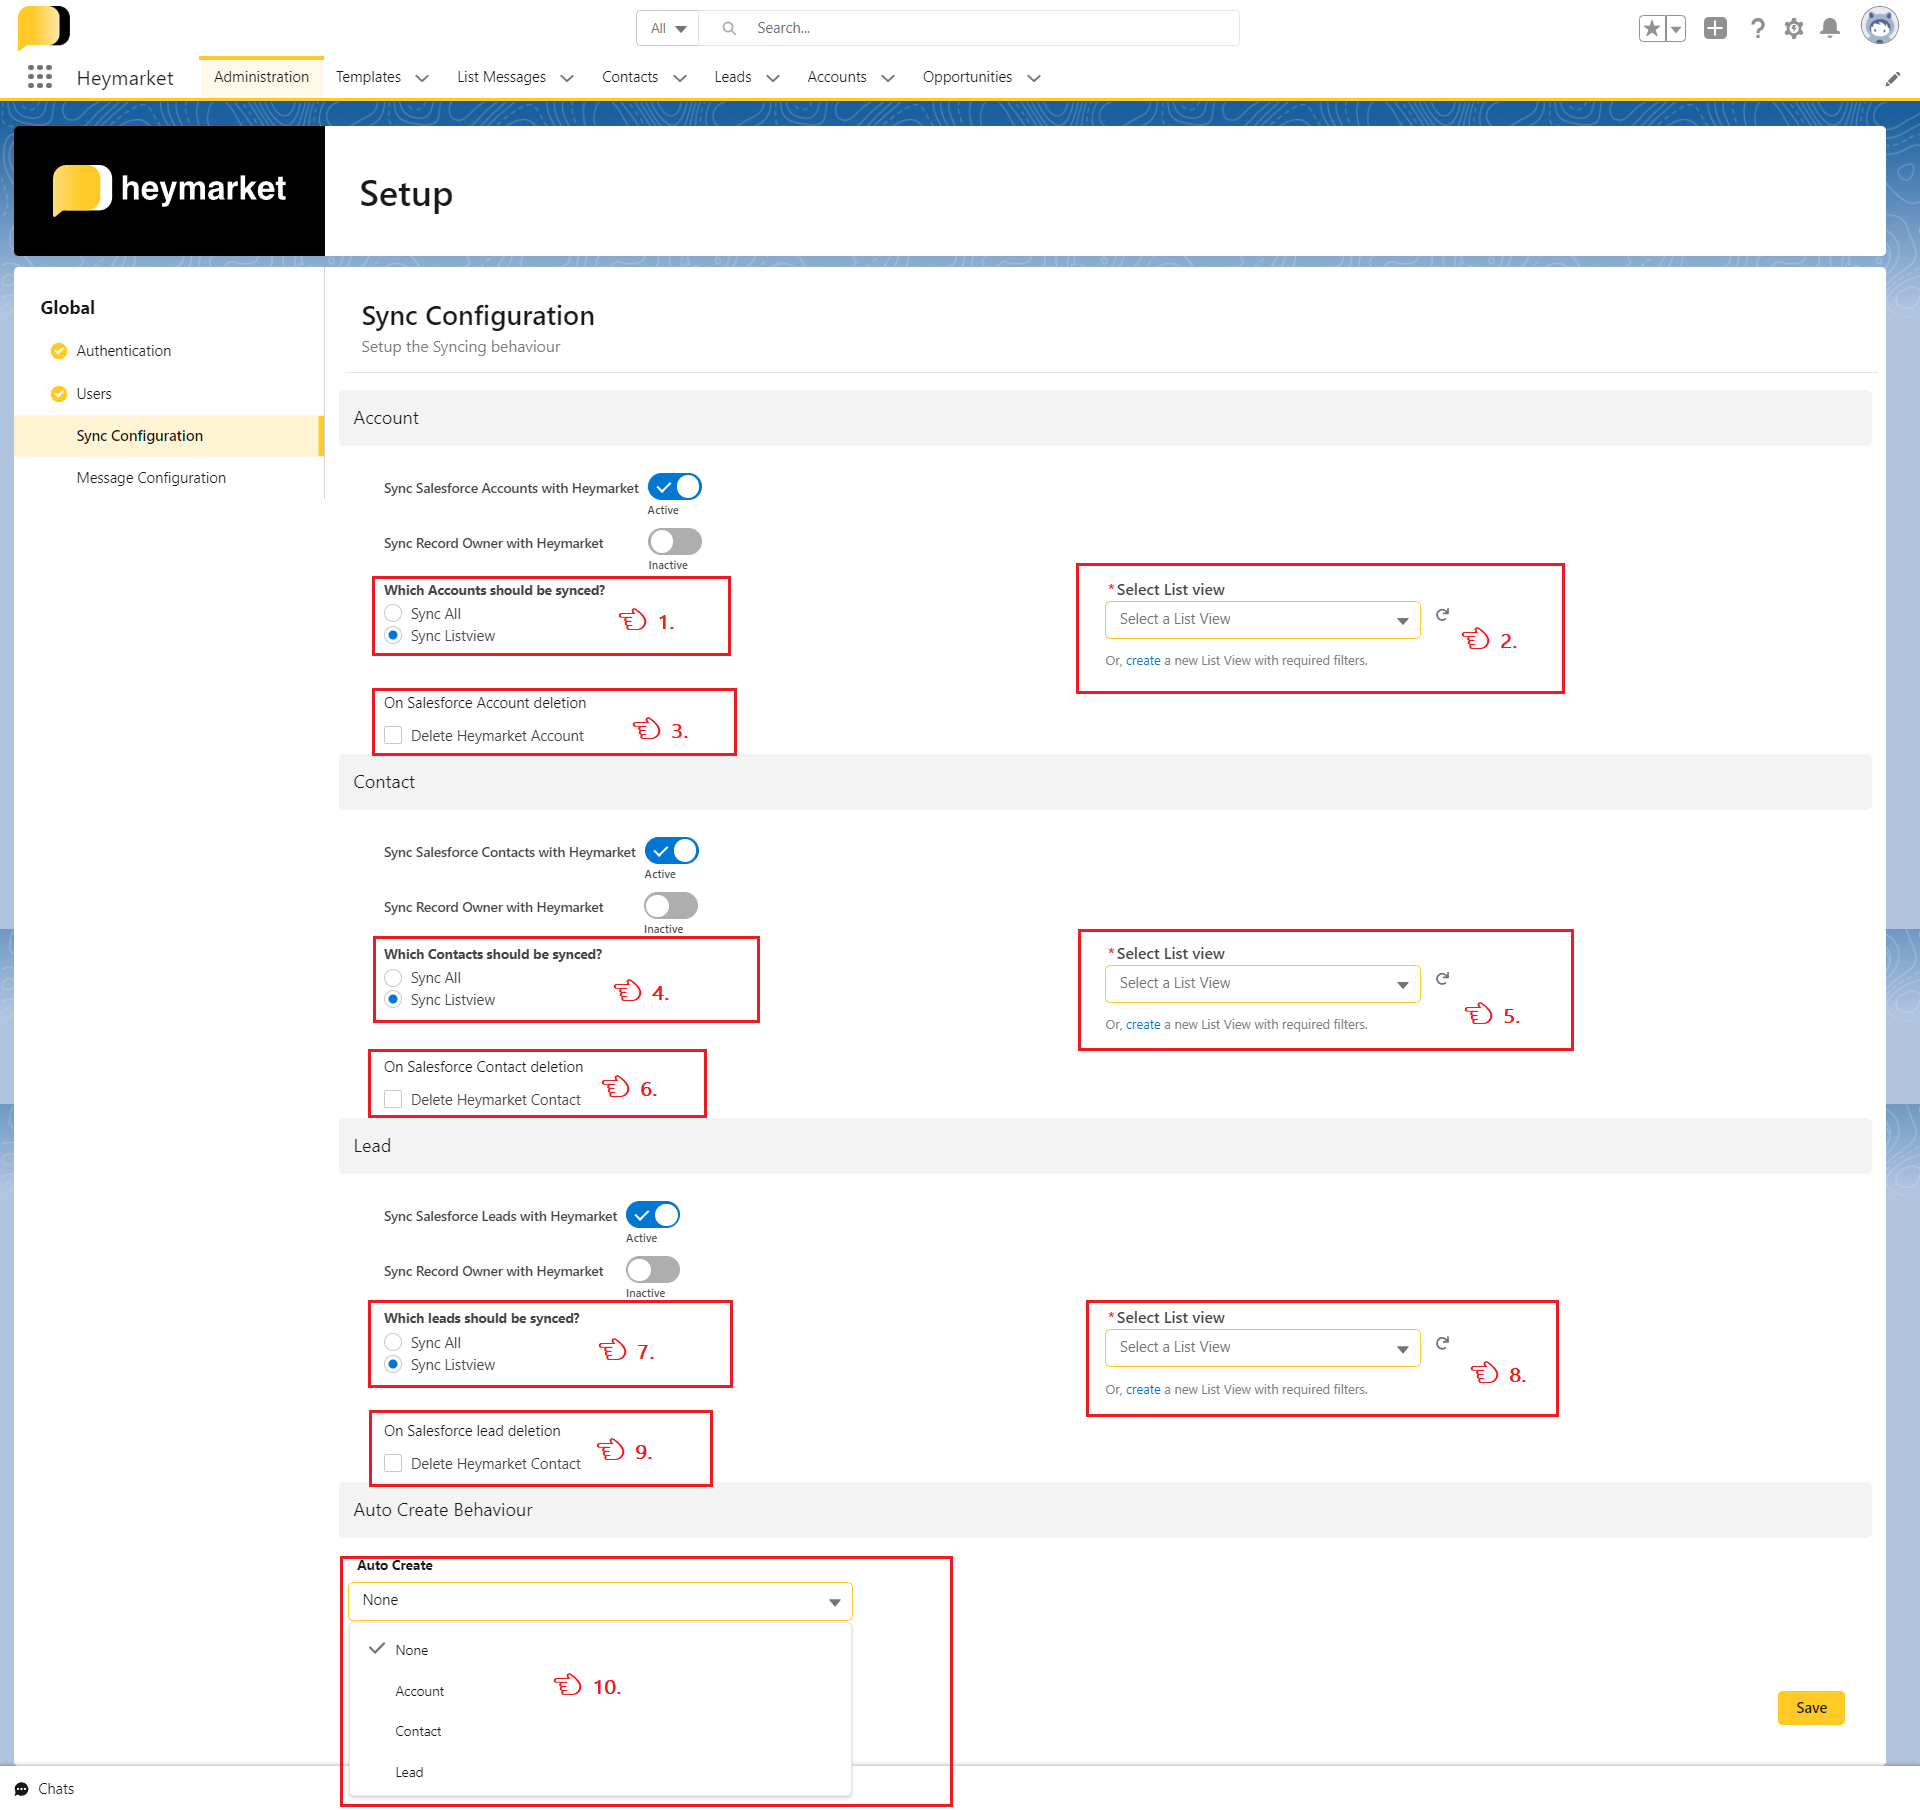Click create link under Lead list view
Image resolution: width=1920 pixels, height=1810 pixels.
point(1143,1390)
